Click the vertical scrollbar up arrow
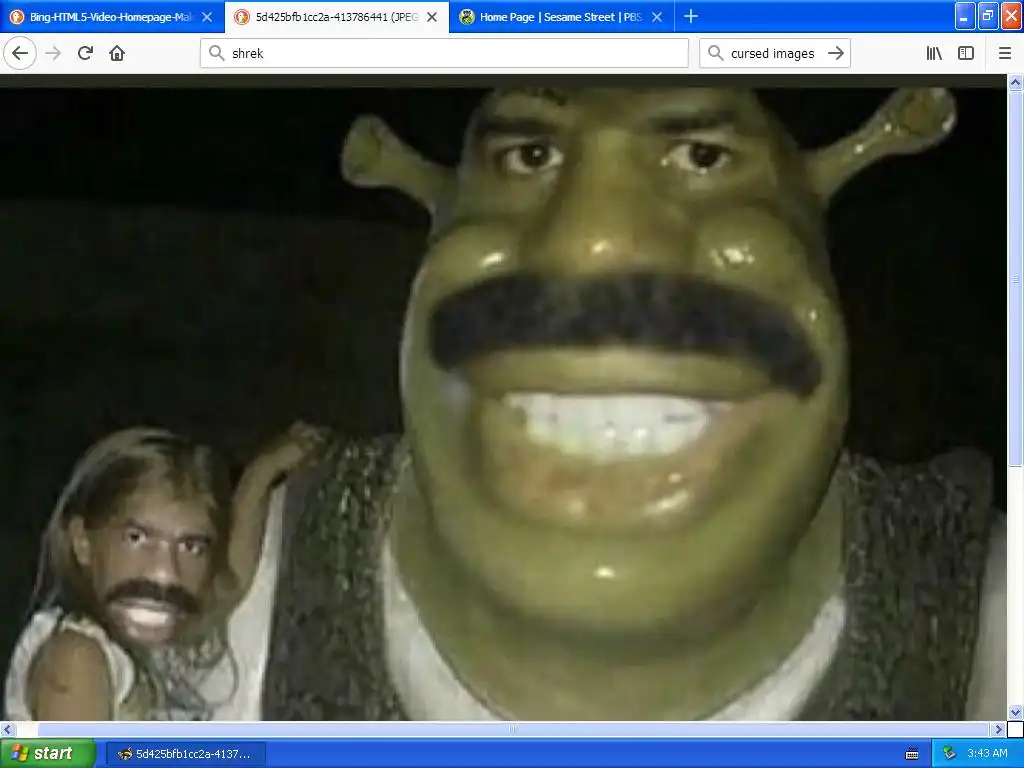This screenshot has height=768, width=1024. [1015, 83]
